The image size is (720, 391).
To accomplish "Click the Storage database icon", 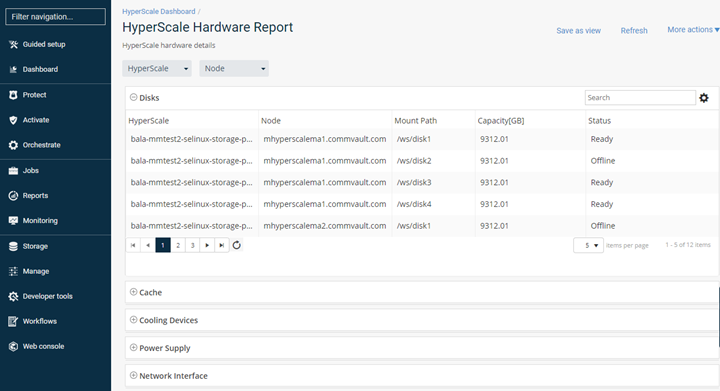I will click(x=13, y=246).
